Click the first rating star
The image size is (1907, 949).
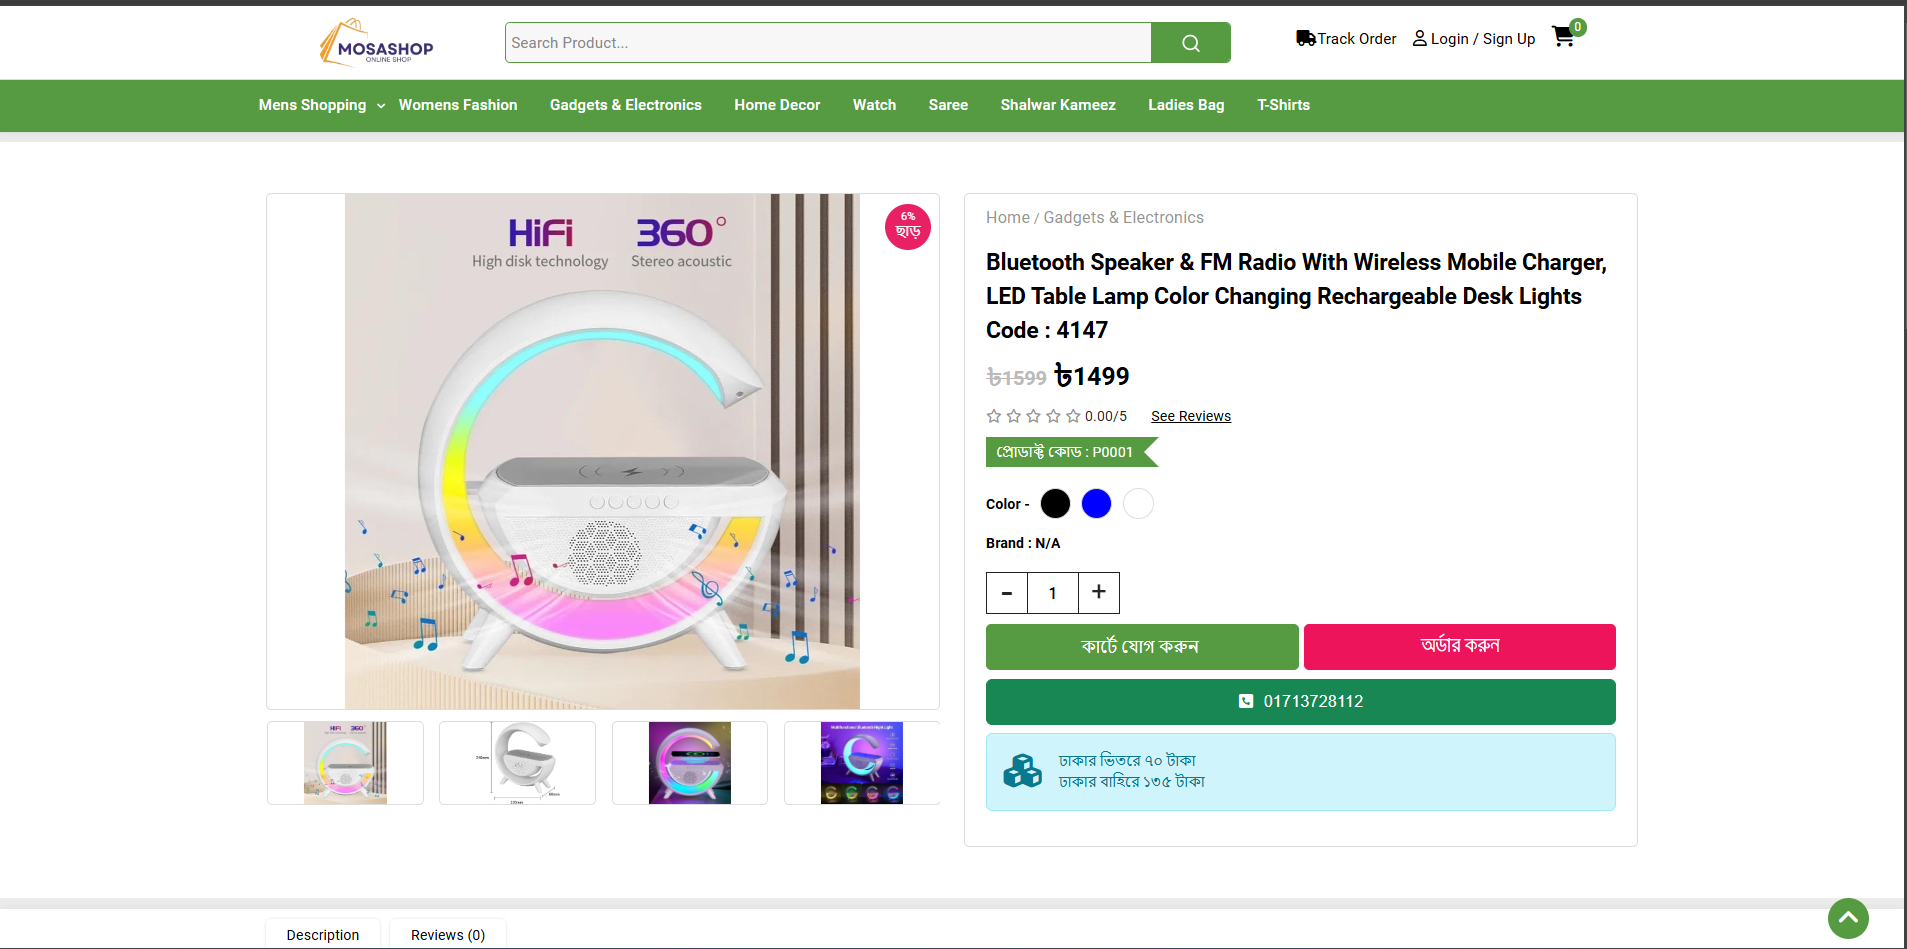point(994,416)
